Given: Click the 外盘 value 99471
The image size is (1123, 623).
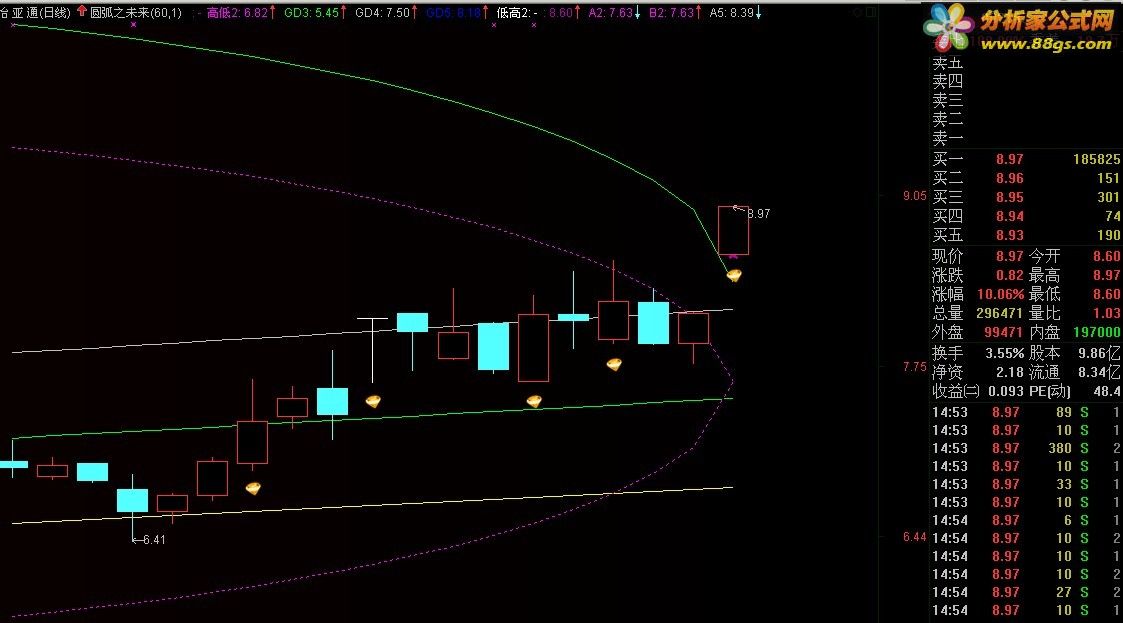Looking at the screenshot, I should coord(1003,332).
